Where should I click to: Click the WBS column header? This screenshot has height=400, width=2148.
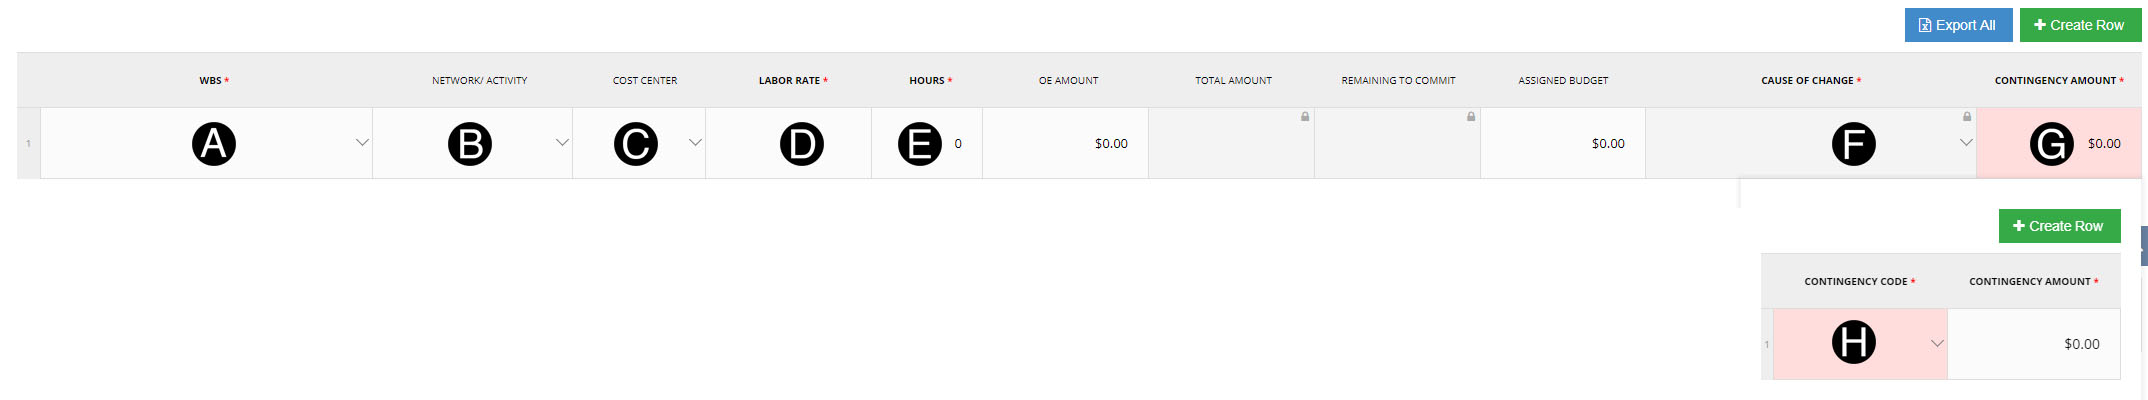[x=214, y=81]
